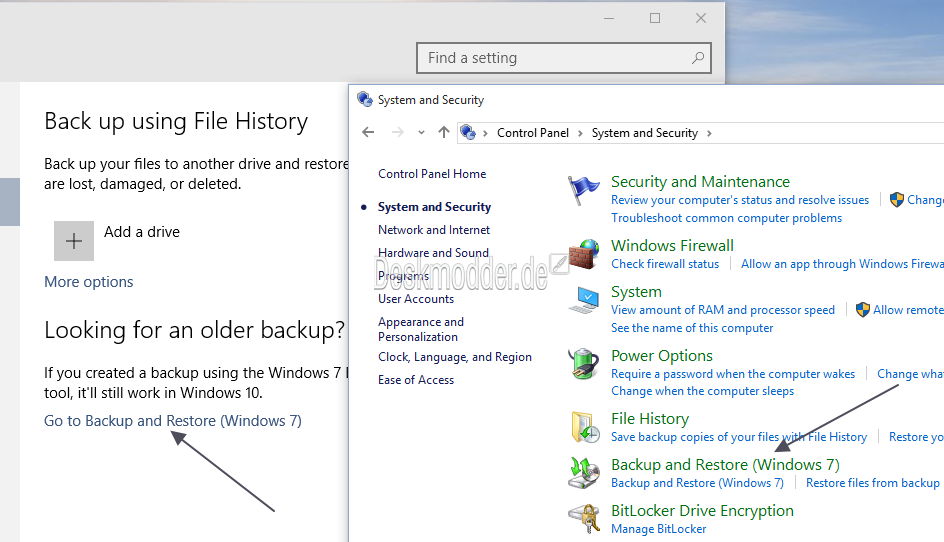The image size is (944, 542).
Task: Click the Windows Firewall brick wall icon
Action: click(x=584, y=254)
